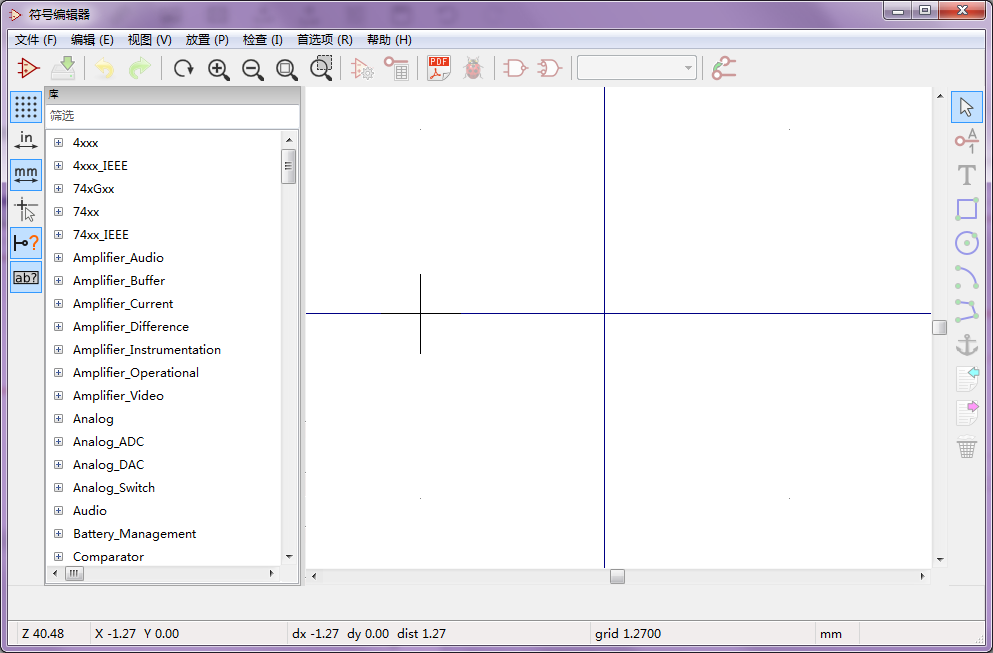Click library list scroll down arrow

(289, 557)
